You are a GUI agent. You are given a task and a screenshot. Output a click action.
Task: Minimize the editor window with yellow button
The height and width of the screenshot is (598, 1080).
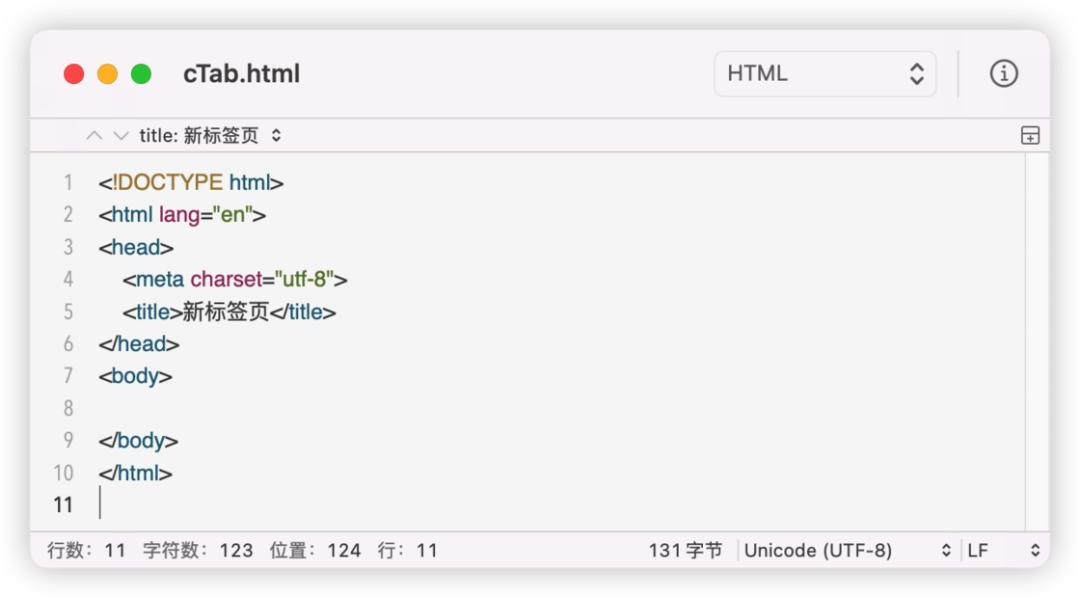point(107,74)
